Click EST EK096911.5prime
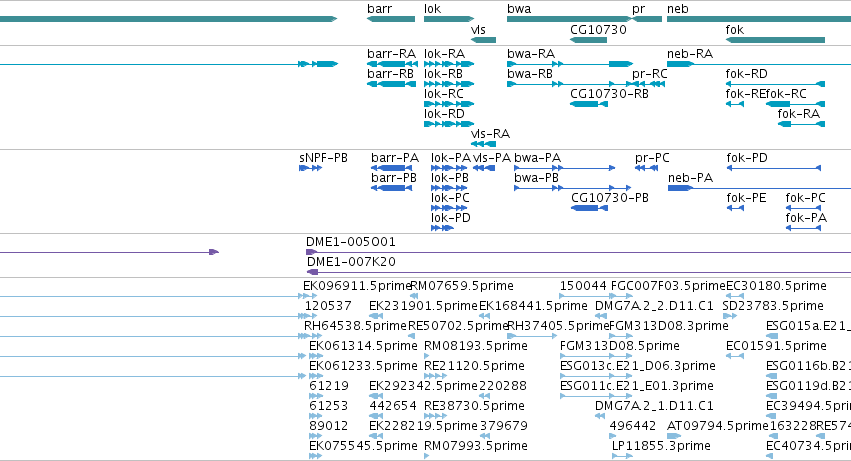The height and width of the screenshot is (461, 851). tap(357, 286)
